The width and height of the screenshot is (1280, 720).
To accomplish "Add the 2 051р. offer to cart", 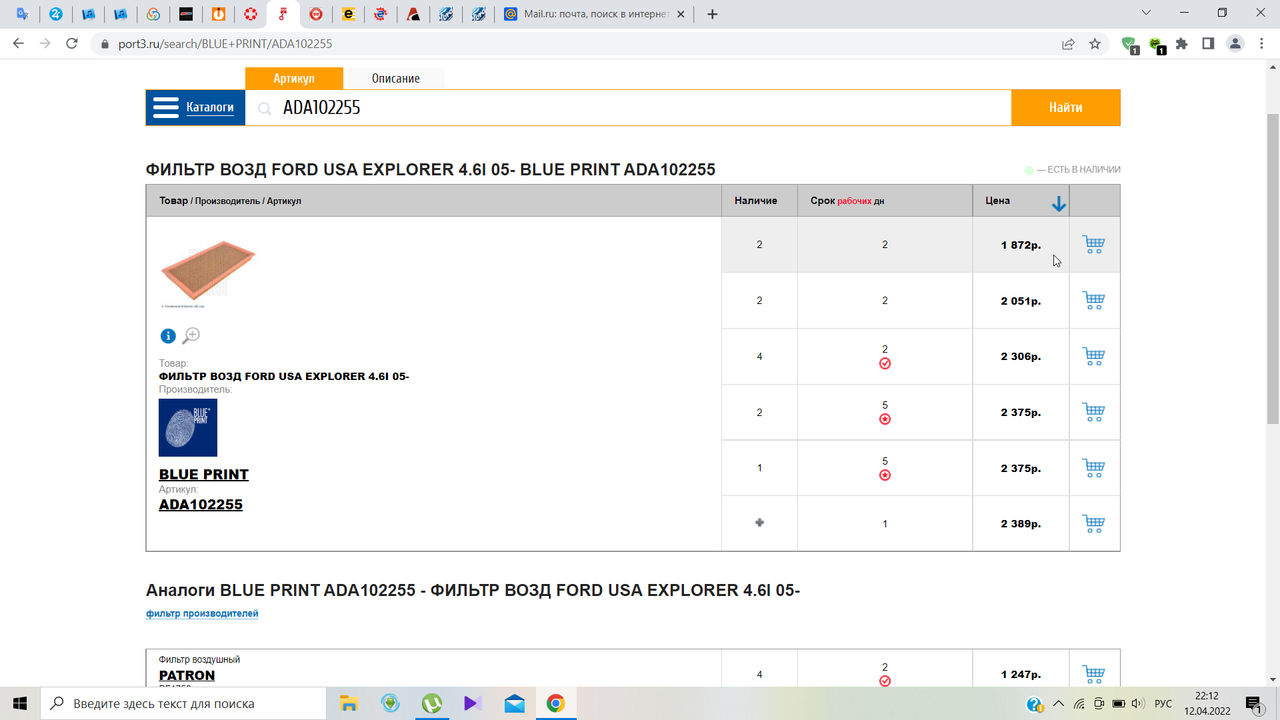I will [1094, 301].
